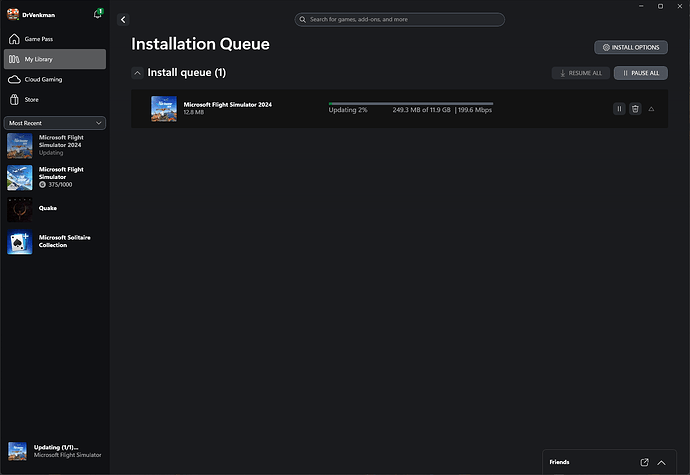Select Microsoft Solitaire Collection in library list
The image size is (690, 475).
(55, 242)
